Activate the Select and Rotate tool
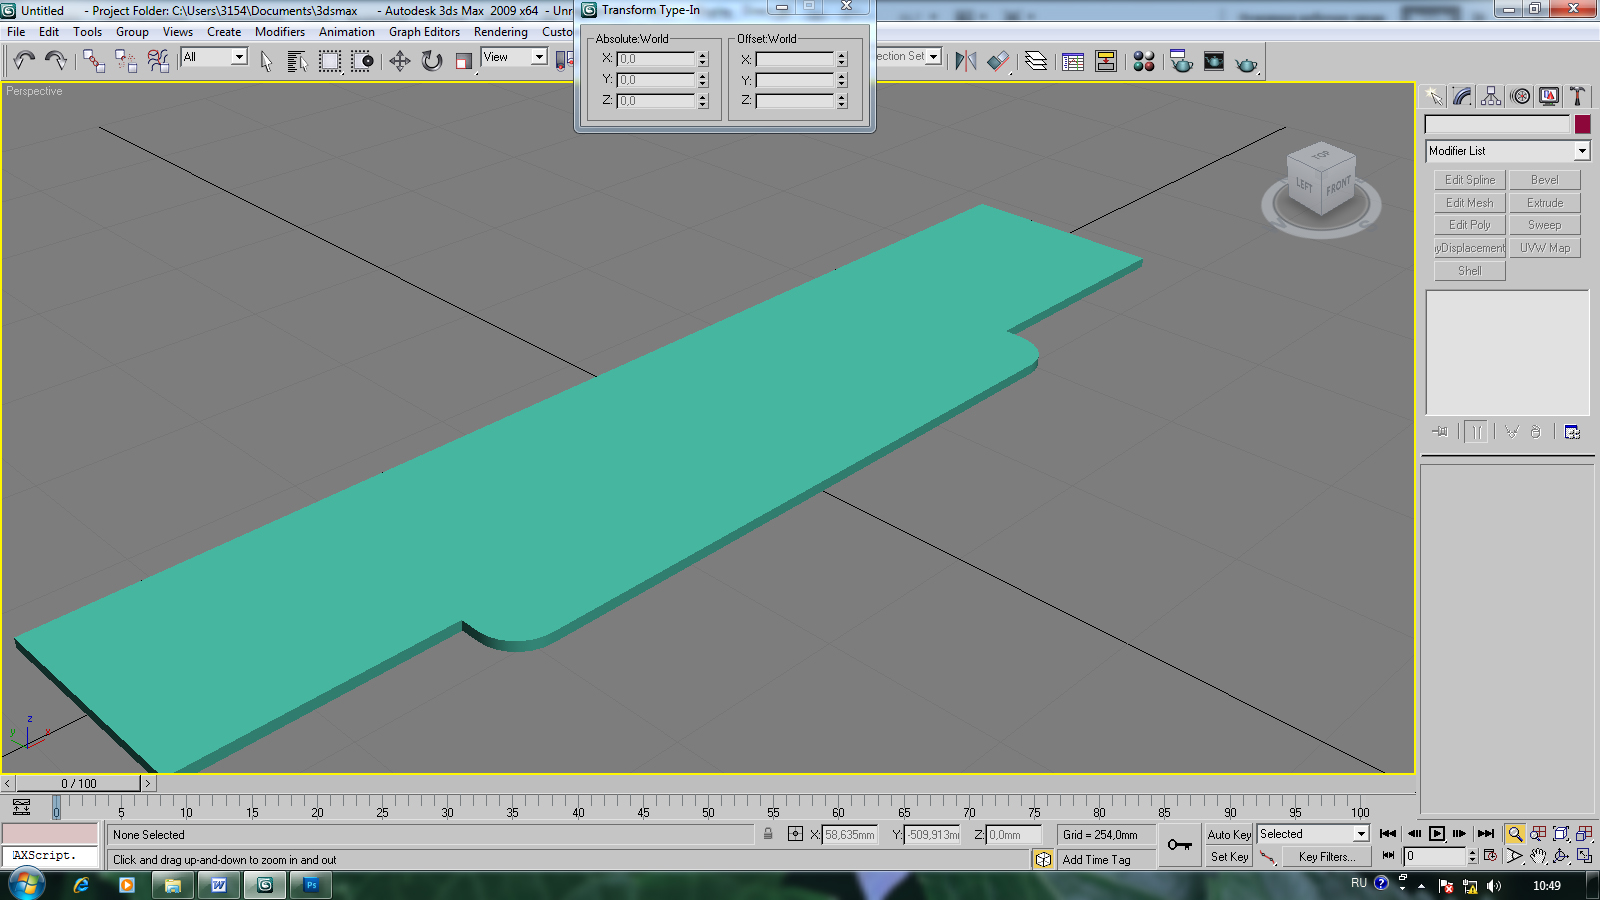Image resolution: width=1600 pixels, height=900 pixels. pos(432,62)
